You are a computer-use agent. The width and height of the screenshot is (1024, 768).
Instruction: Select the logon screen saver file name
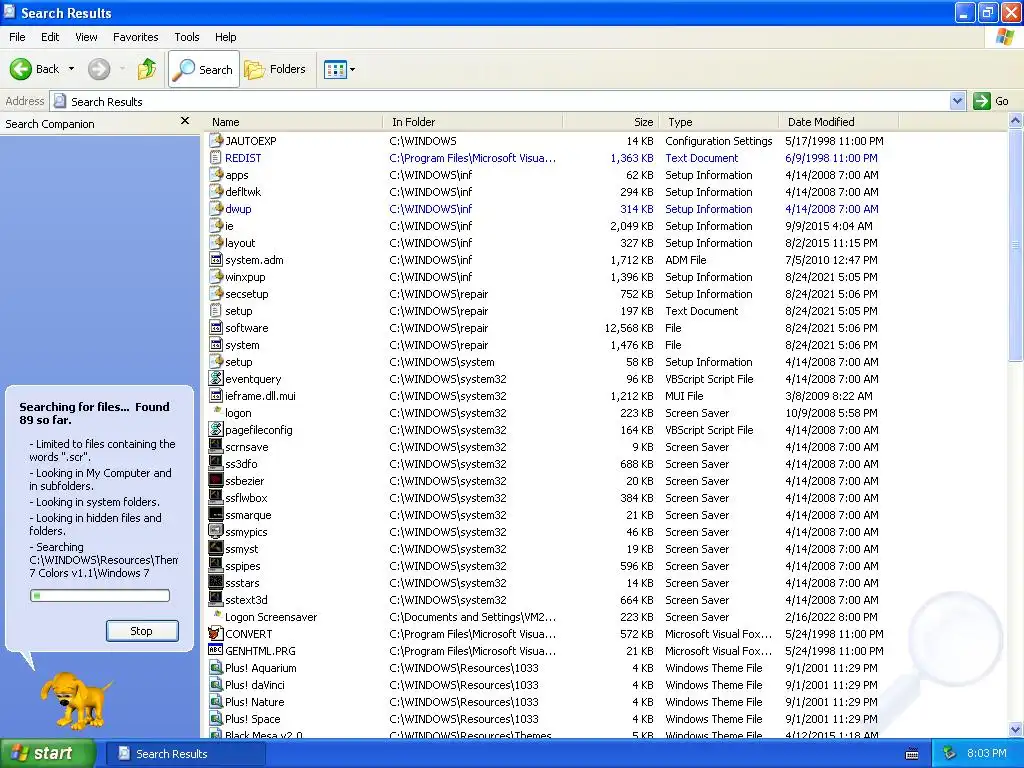pyautogui.click(x=238, y=413)
